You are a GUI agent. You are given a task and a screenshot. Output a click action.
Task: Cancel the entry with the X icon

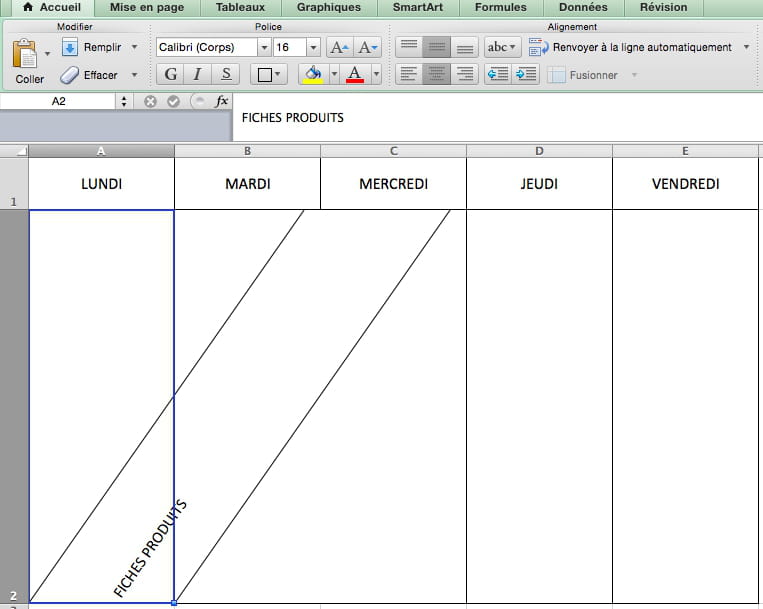(150, 101)
